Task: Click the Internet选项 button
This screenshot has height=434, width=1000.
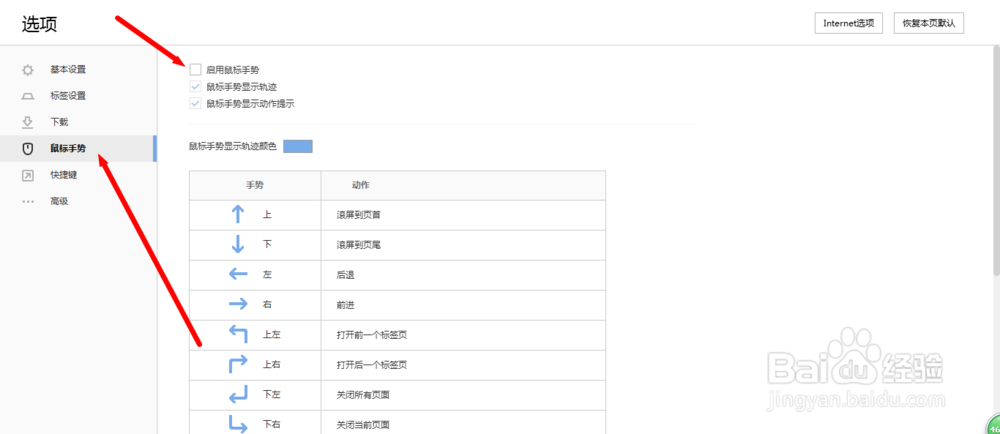Action: (x=848, y=23)
